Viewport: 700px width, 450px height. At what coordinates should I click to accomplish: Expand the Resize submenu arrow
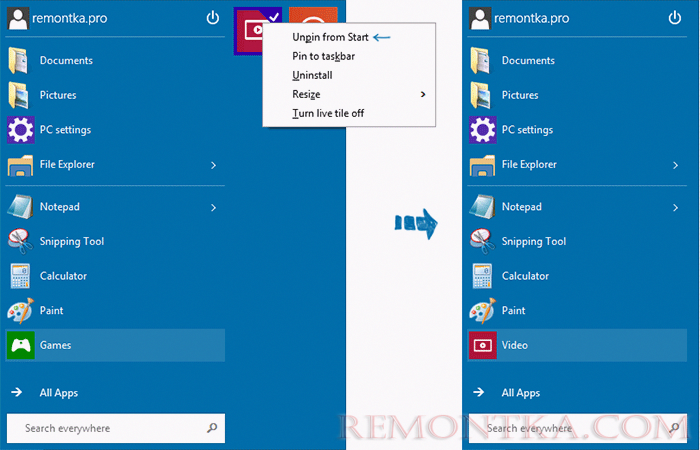(x=423, y=94)
